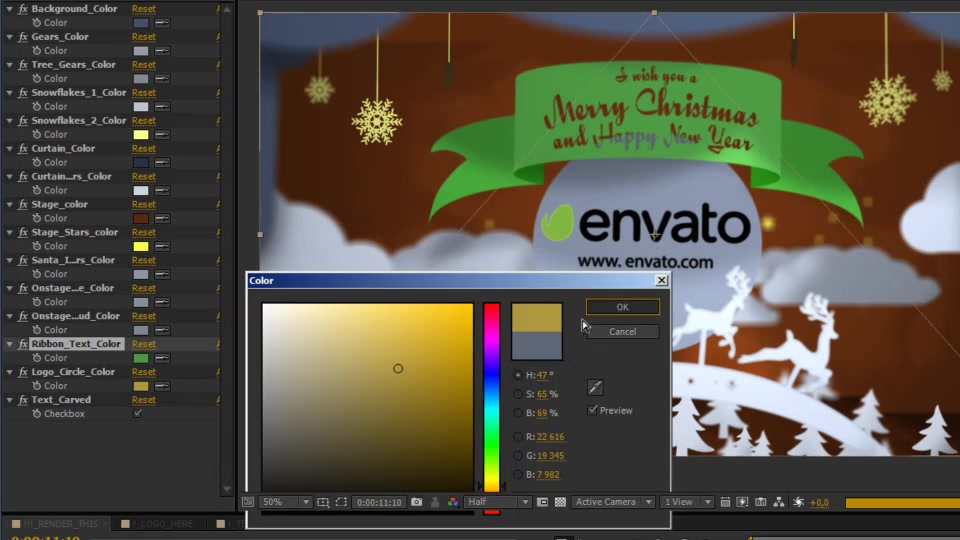Open grid and guide options icon
This screenshot has width=960, height=540.
(x=323, y=502)
